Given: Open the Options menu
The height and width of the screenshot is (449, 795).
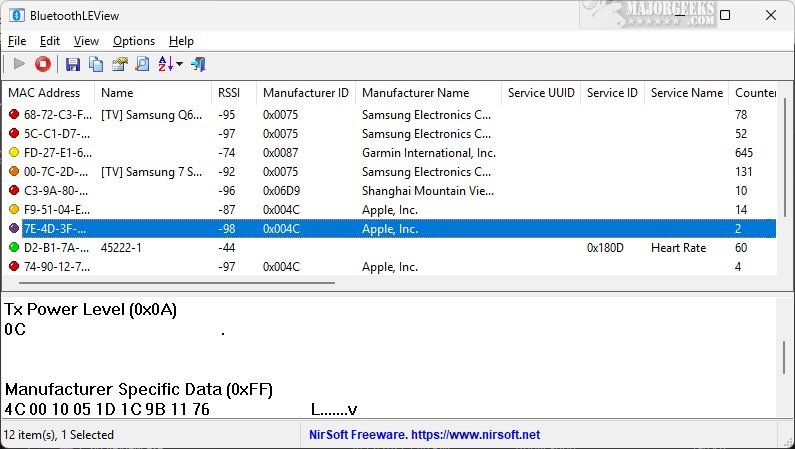Looking at the screenshot, I should (x=134, y=41).
